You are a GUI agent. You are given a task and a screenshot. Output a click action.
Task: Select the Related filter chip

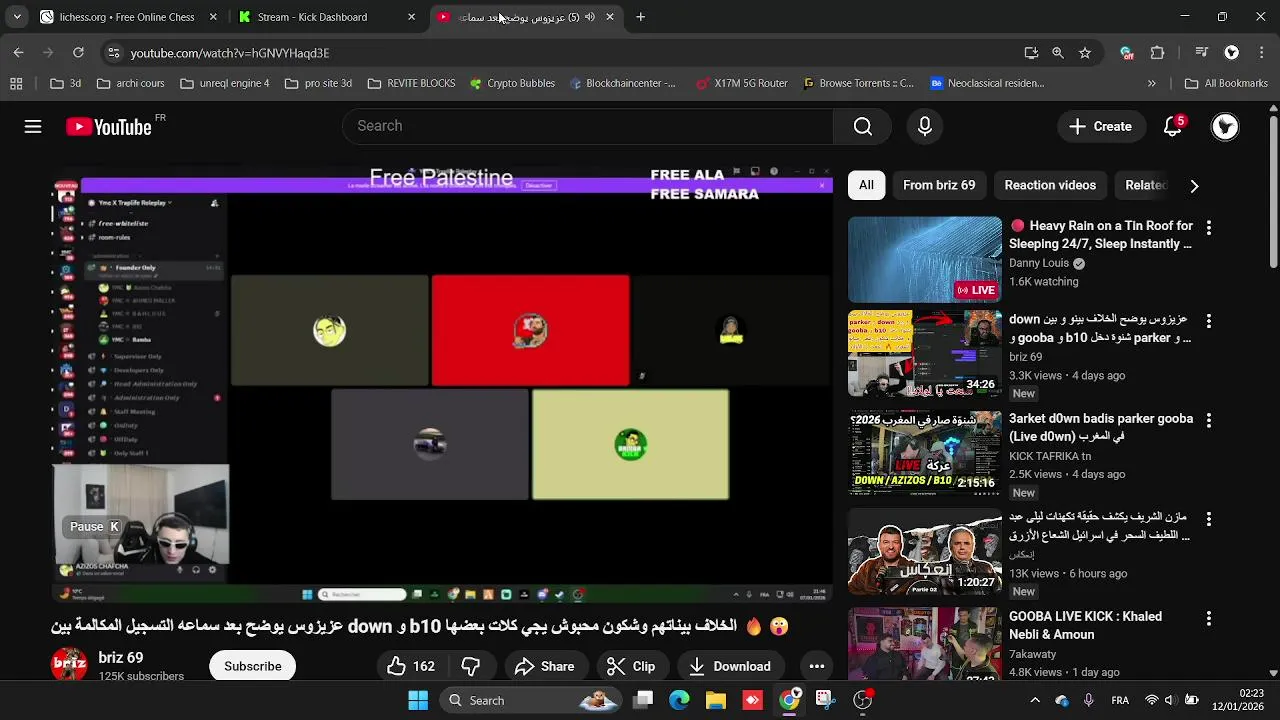coord(1145,185)
